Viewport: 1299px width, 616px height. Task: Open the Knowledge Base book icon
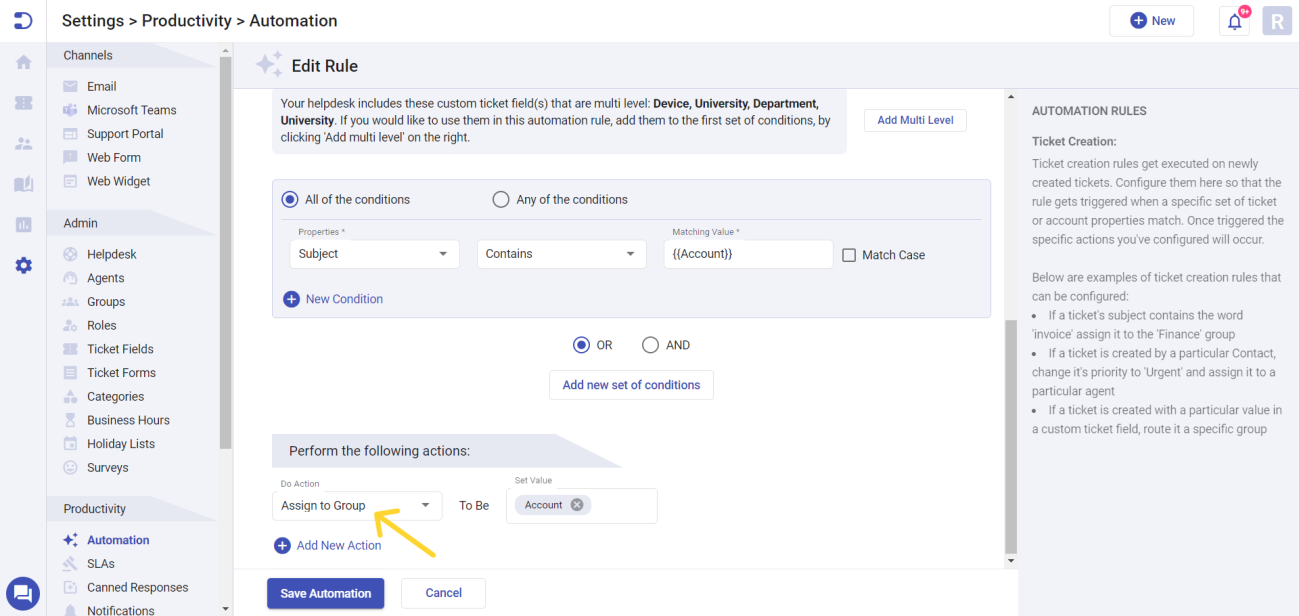click(22, 184)
